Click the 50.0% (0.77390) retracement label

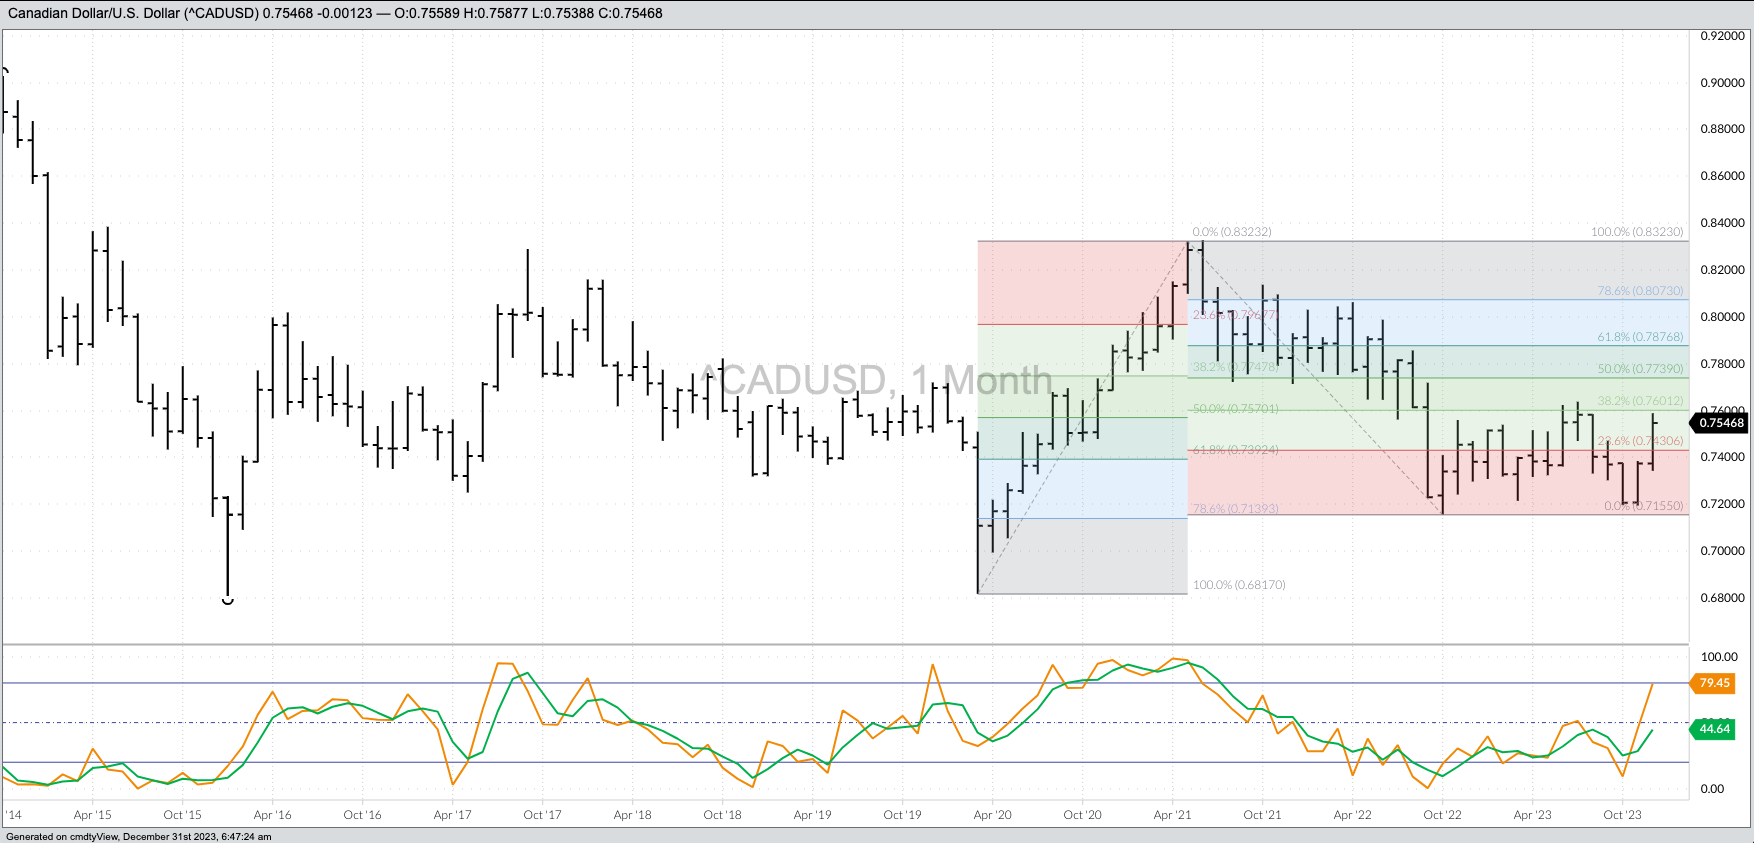(x=1640, y=369)
